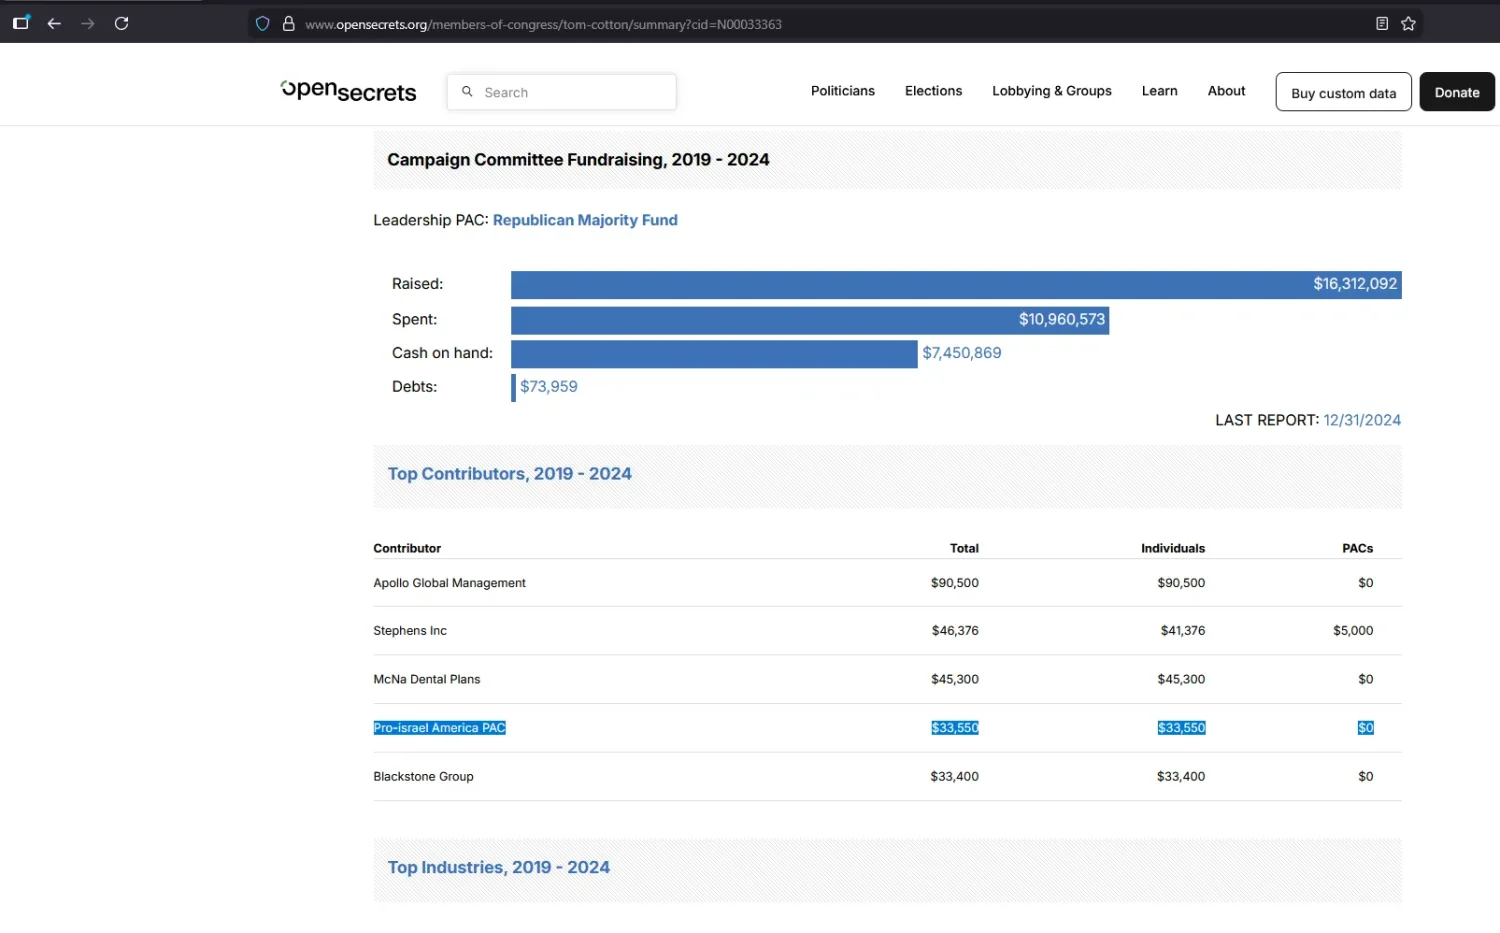Click the browser back arrow
The image size is (1500, 933).
[x=54, y=23]
